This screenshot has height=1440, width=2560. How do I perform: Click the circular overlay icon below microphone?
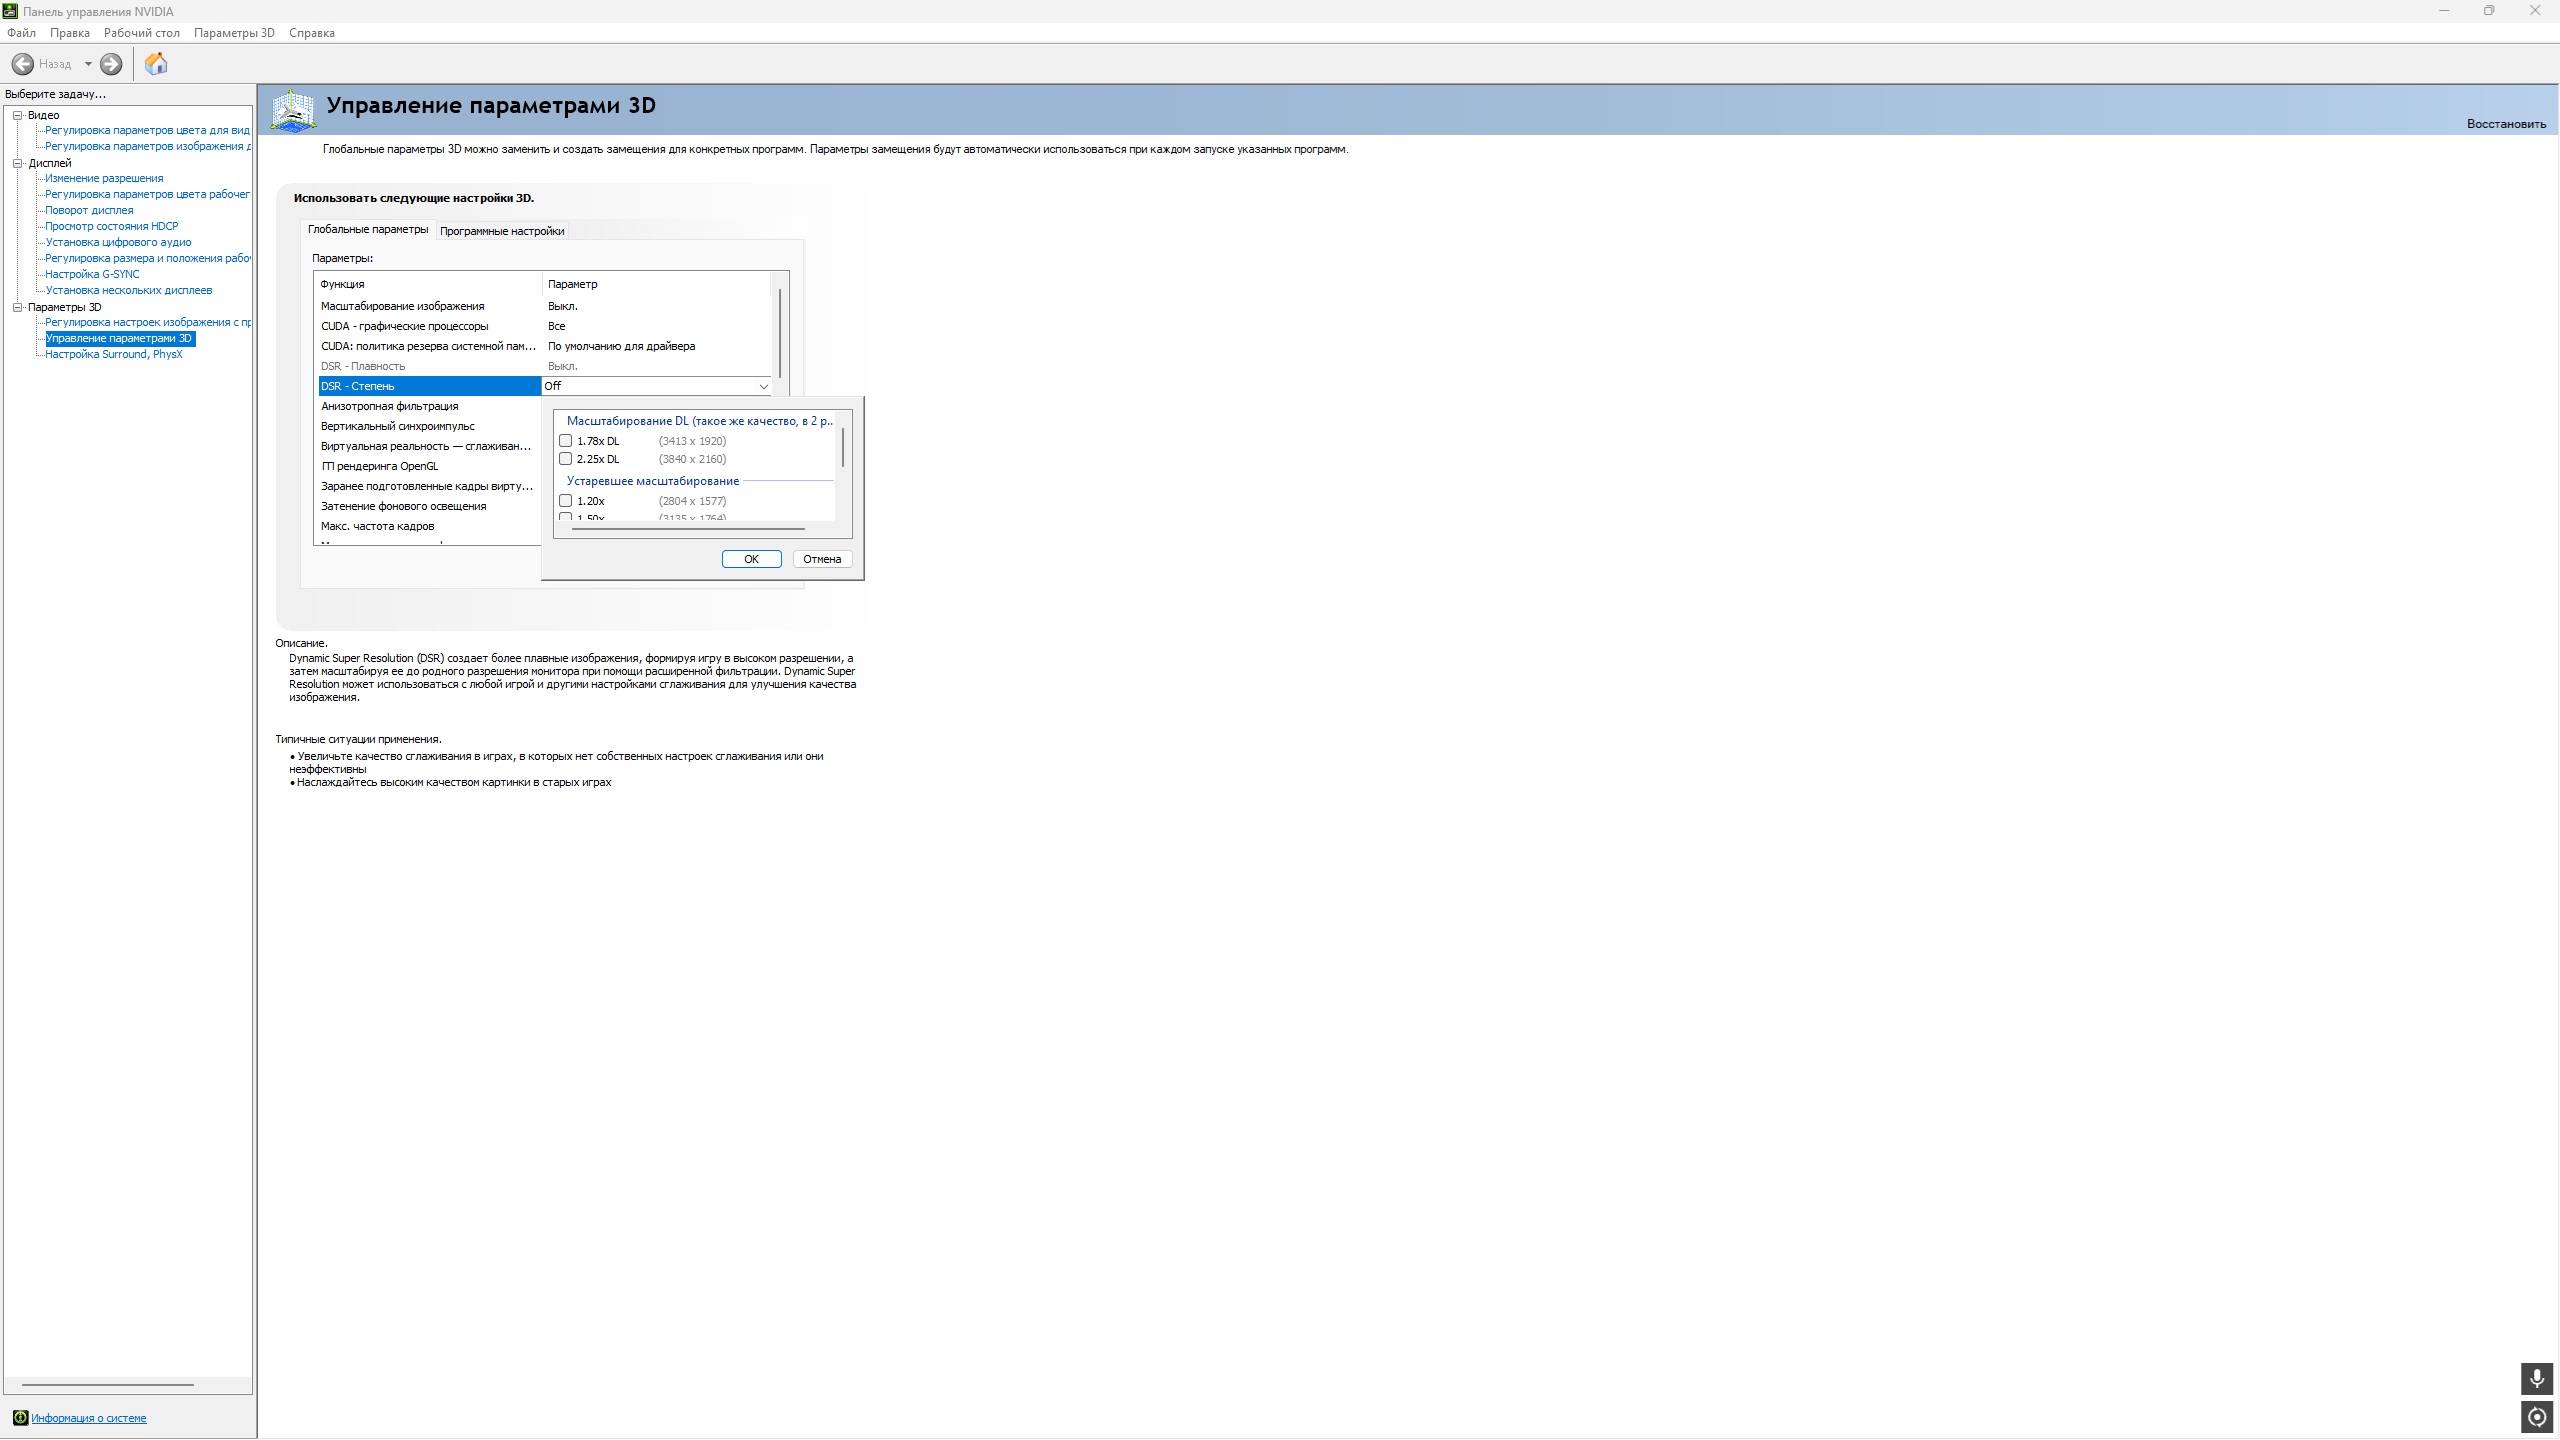(x=2536, y=1416)
